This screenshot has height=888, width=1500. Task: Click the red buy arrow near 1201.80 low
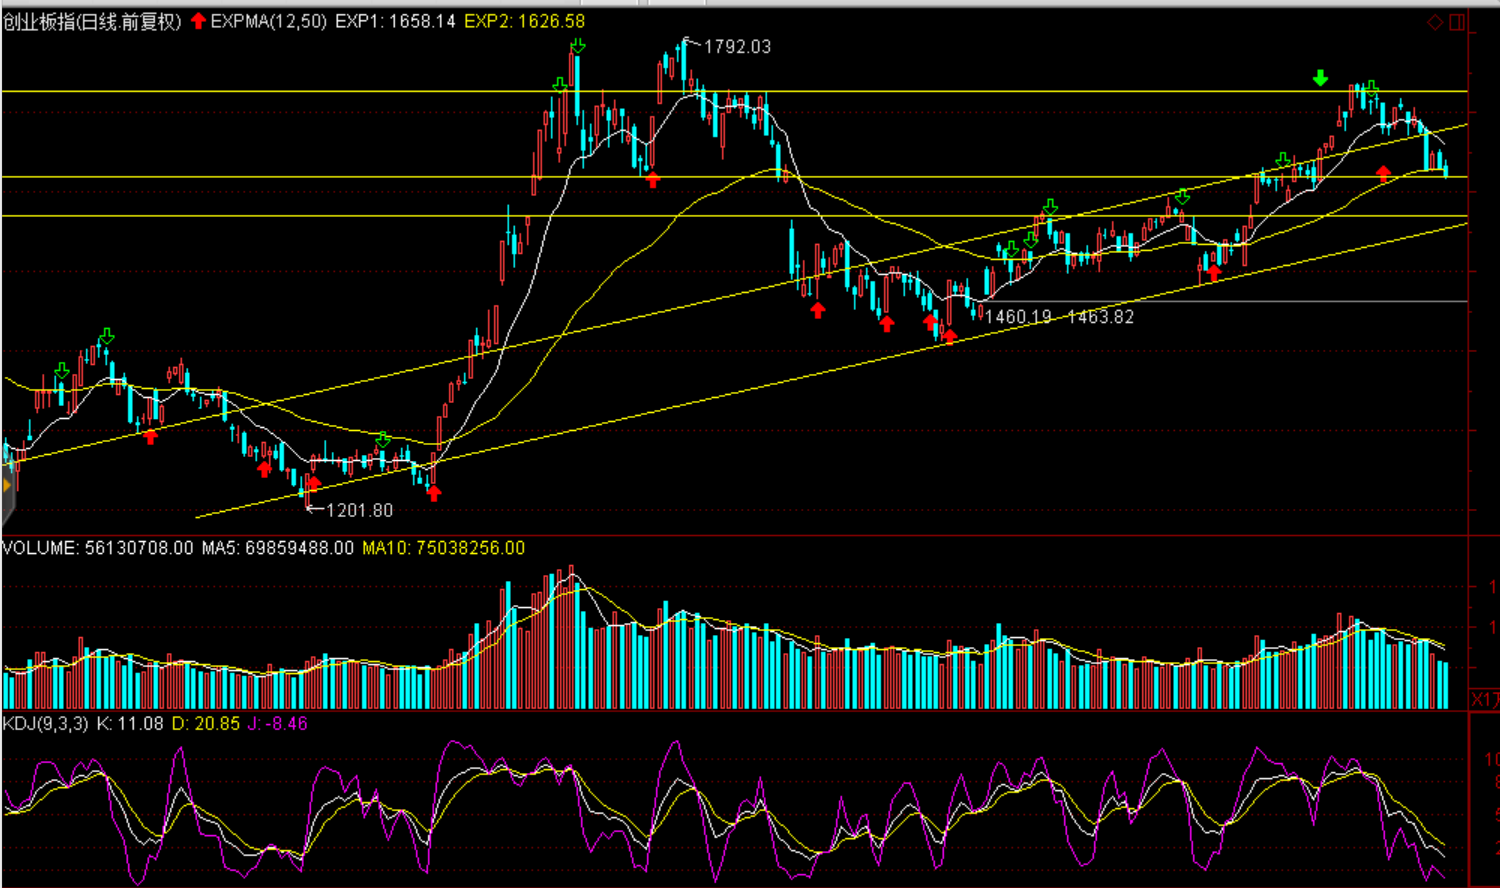tap(313, 485)
